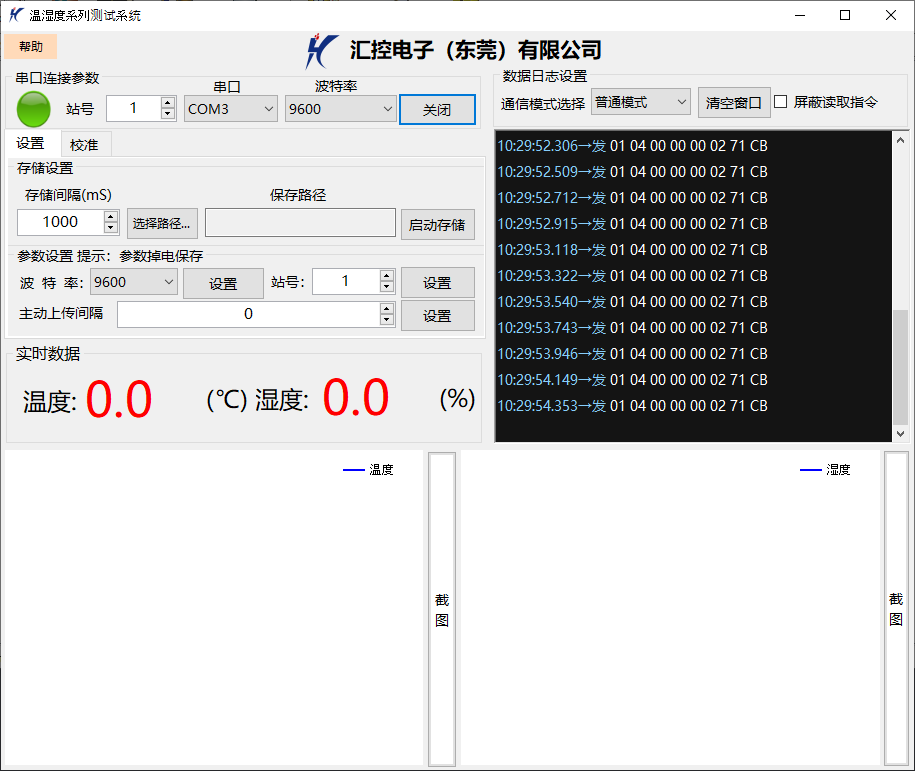Click the company logo in header
Screen dimensions: 915x771
[322, 50]
